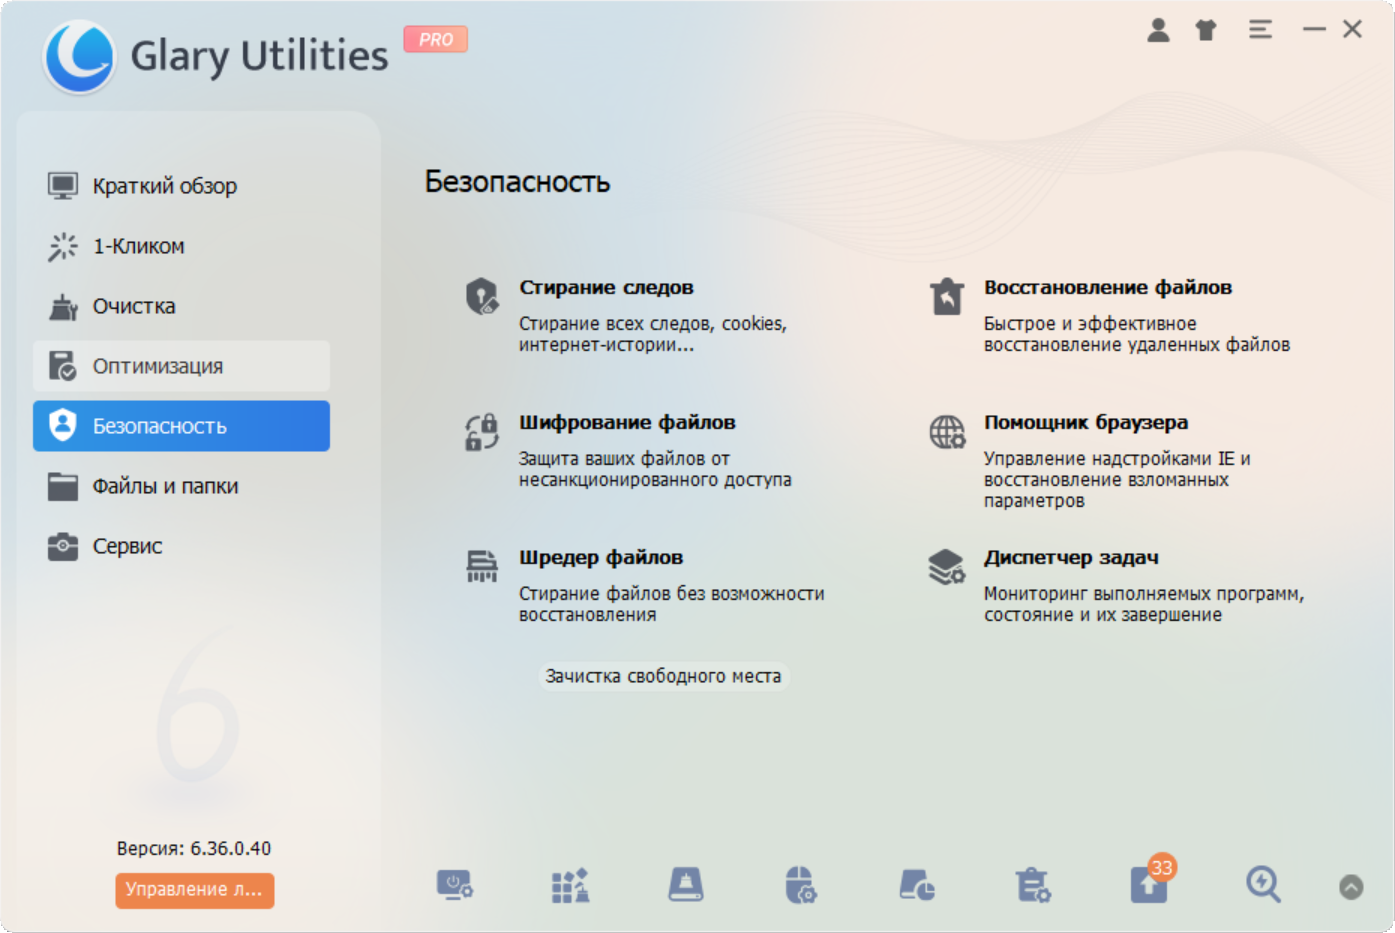The image size is (1395, 933).
Task: Open the Uninstall Manager trash-with-gear icon
Action: tap(1033, 885)
